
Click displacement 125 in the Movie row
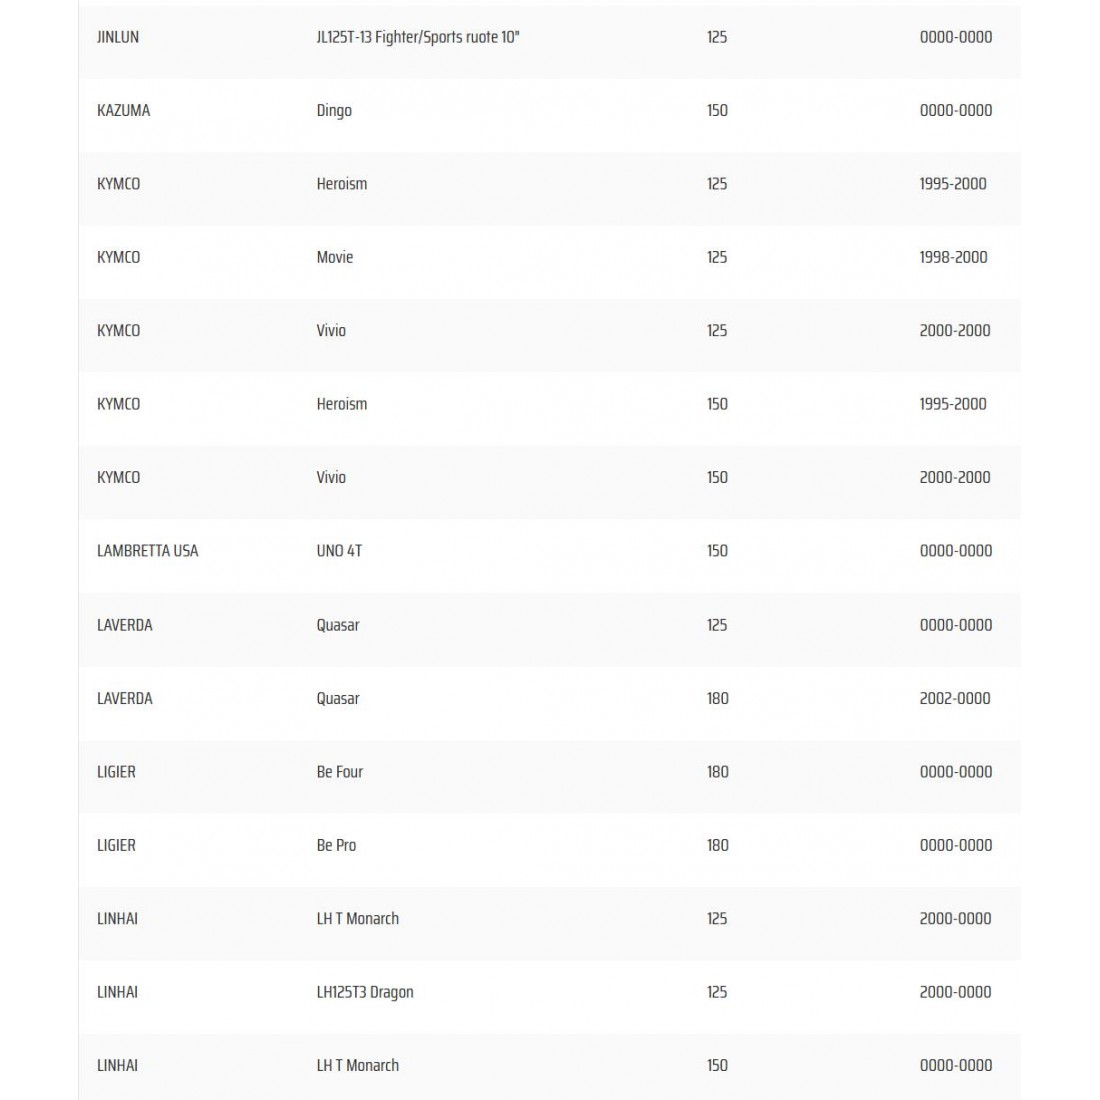(x=717, y=257)
